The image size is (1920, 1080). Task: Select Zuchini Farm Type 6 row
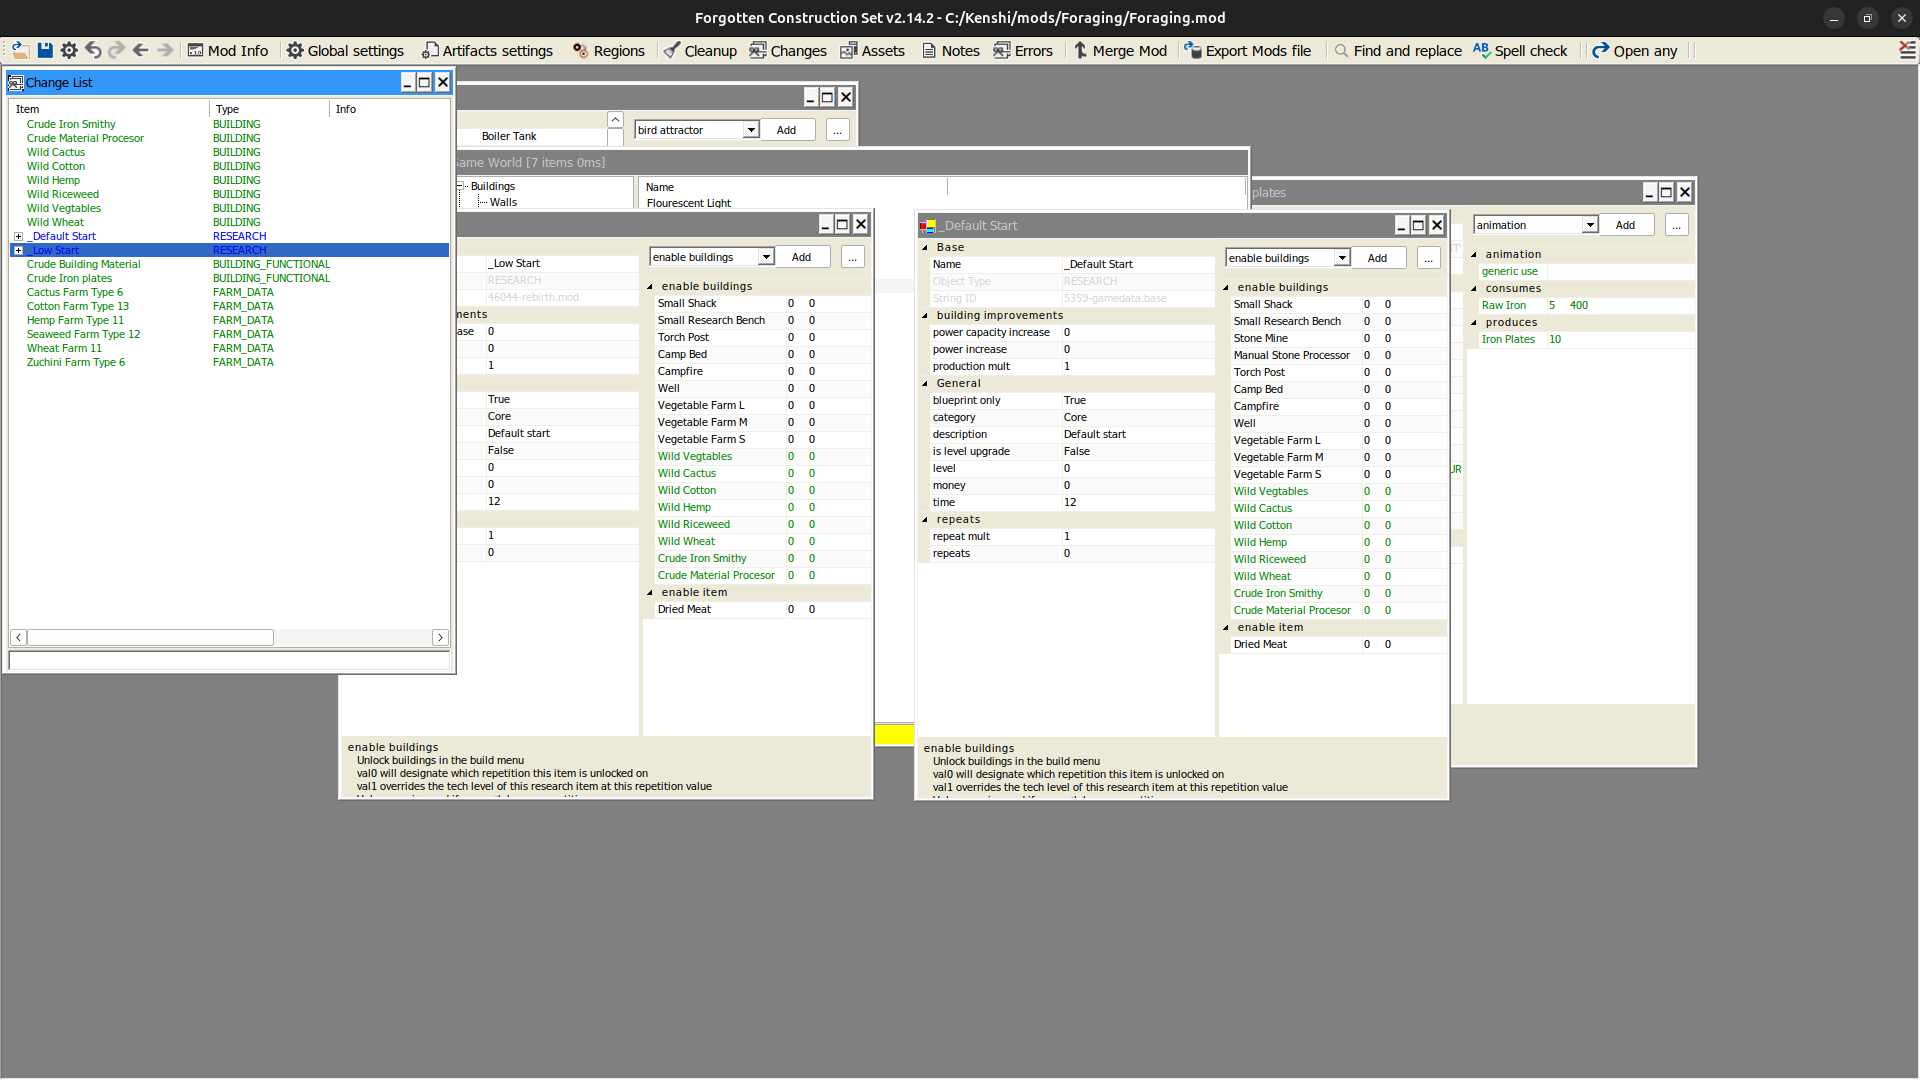click(76, 363)
